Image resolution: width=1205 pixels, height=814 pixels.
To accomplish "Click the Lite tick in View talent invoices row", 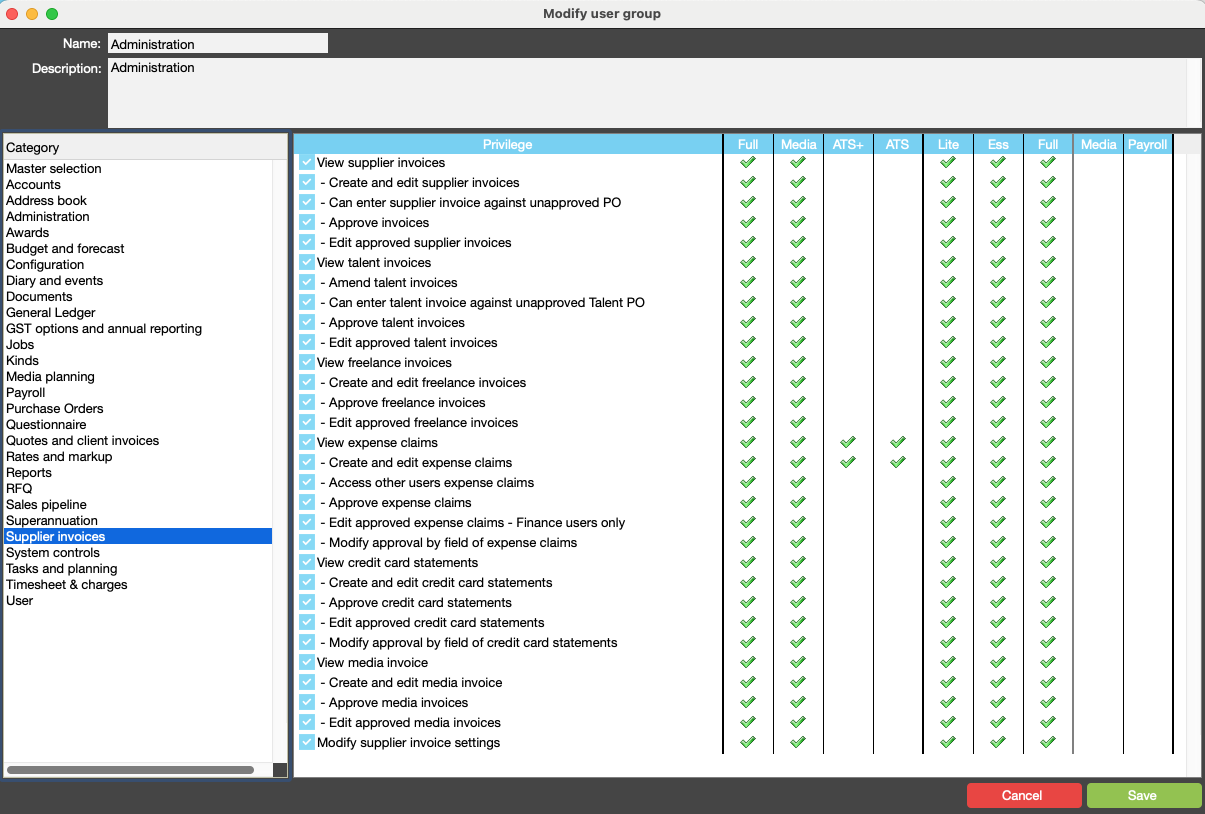I will (x=948, y=262).
